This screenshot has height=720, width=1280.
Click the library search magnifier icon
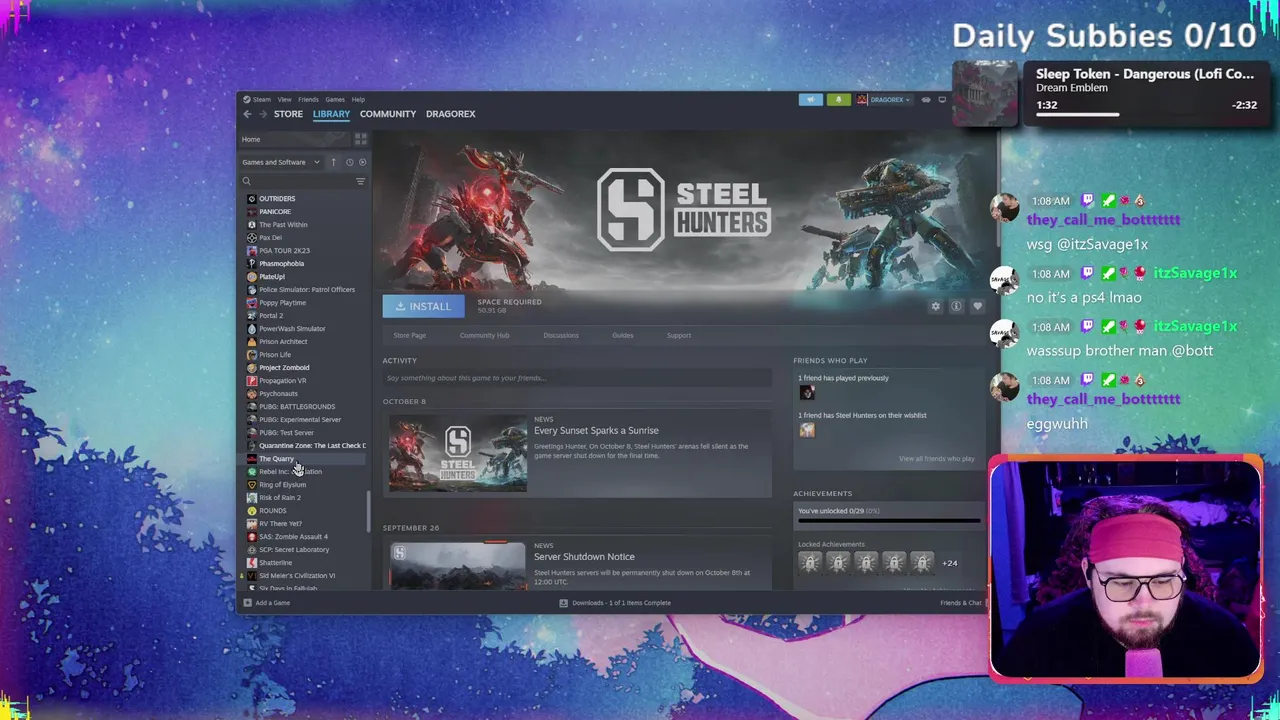(x=246, y=181)
